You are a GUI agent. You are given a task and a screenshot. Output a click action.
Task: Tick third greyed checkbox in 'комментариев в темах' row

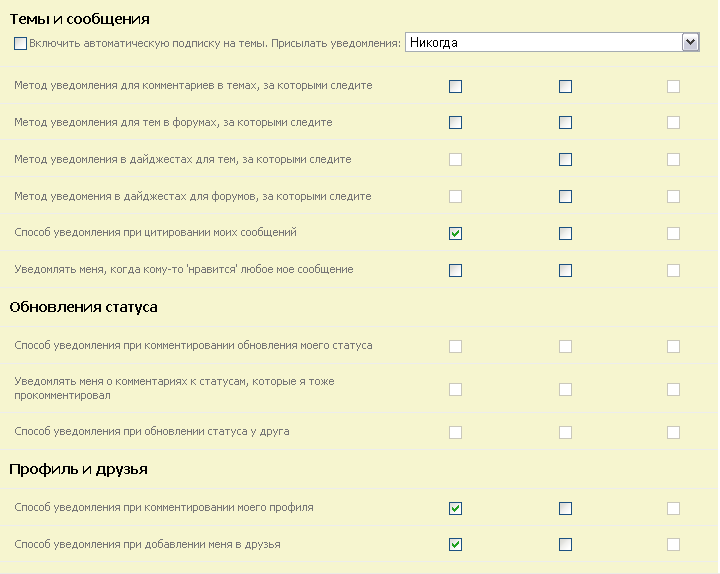click(x=673, y=86)
